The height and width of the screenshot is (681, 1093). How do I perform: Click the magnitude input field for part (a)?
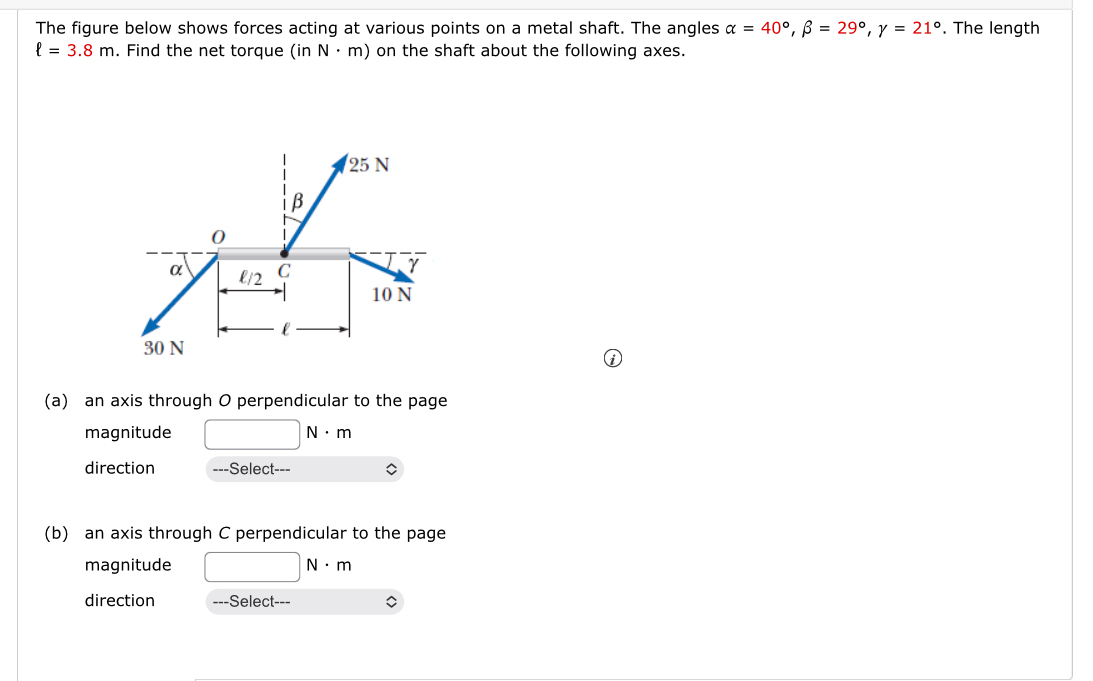[x=251, y=432]
